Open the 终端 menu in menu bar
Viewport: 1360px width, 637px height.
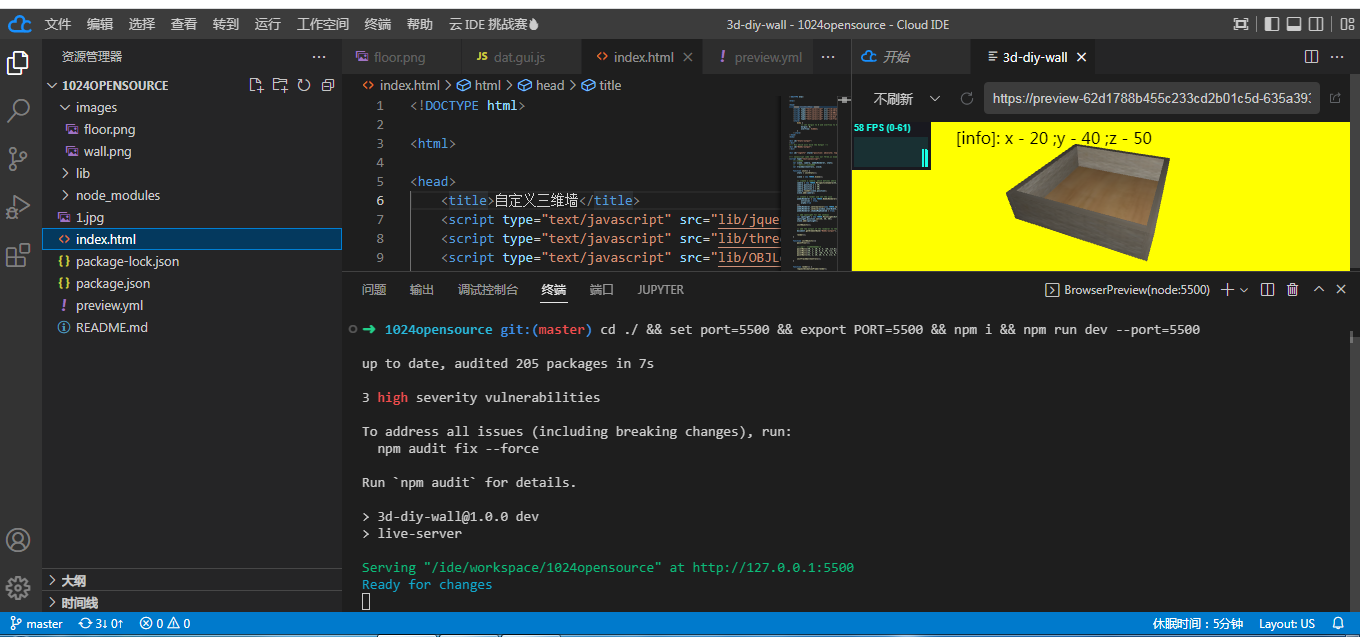377,25
